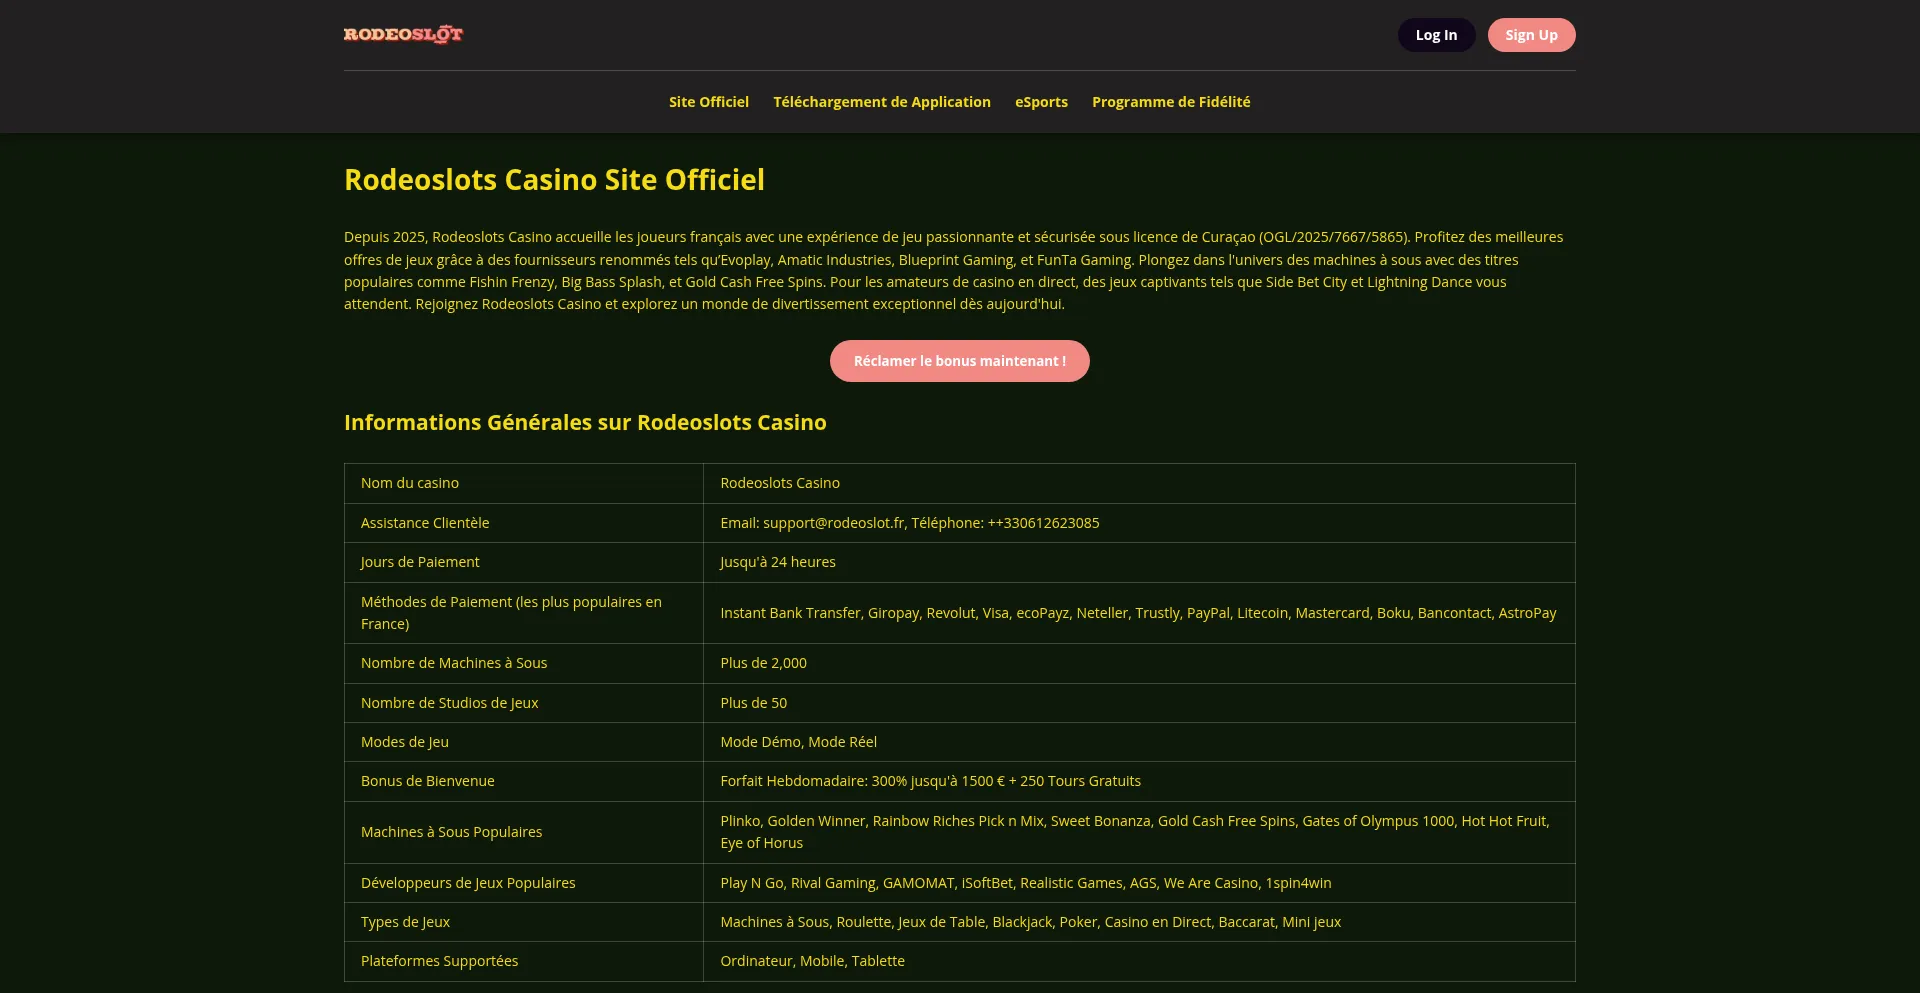Screen dimensions: 1920x993
Task: Select Nombre de Machines à Sous label
Action: tap(524, 663)
